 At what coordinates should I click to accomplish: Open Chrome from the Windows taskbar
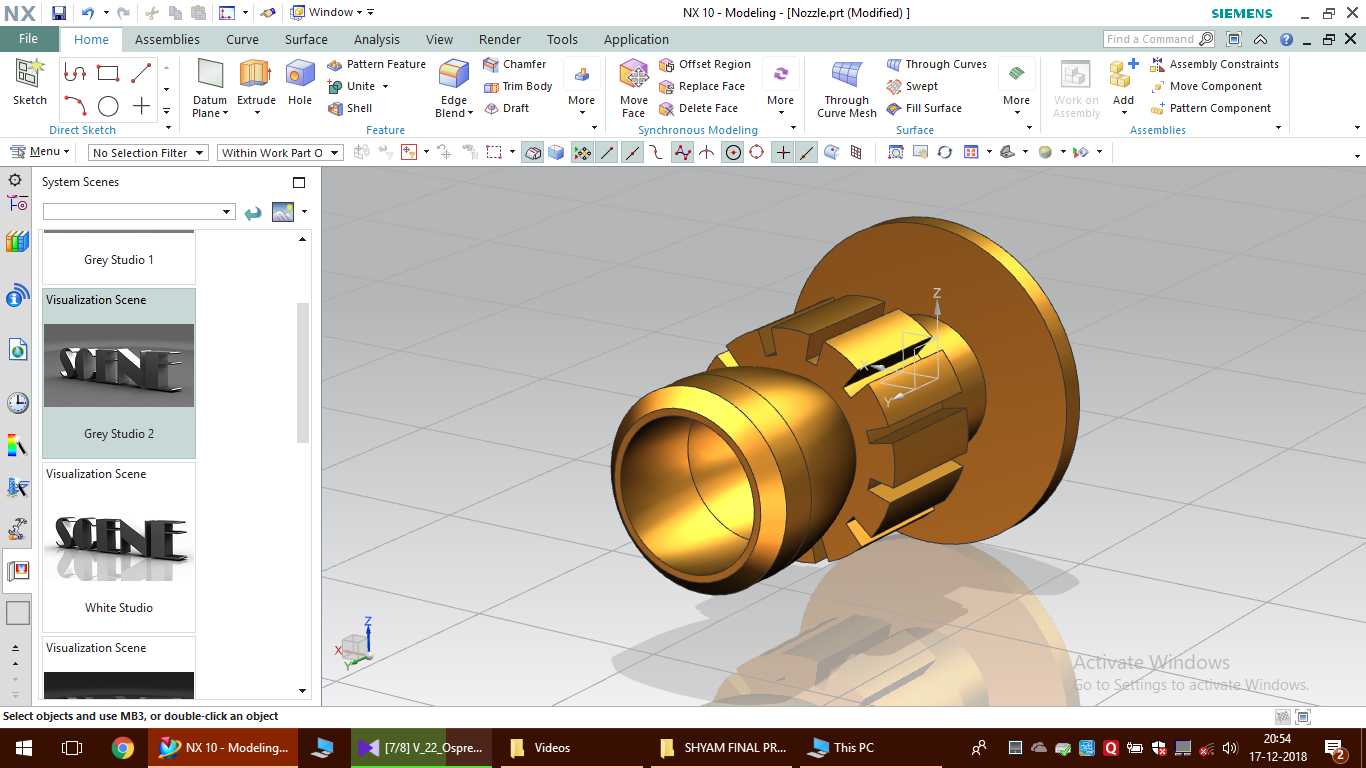click(123, 748)
